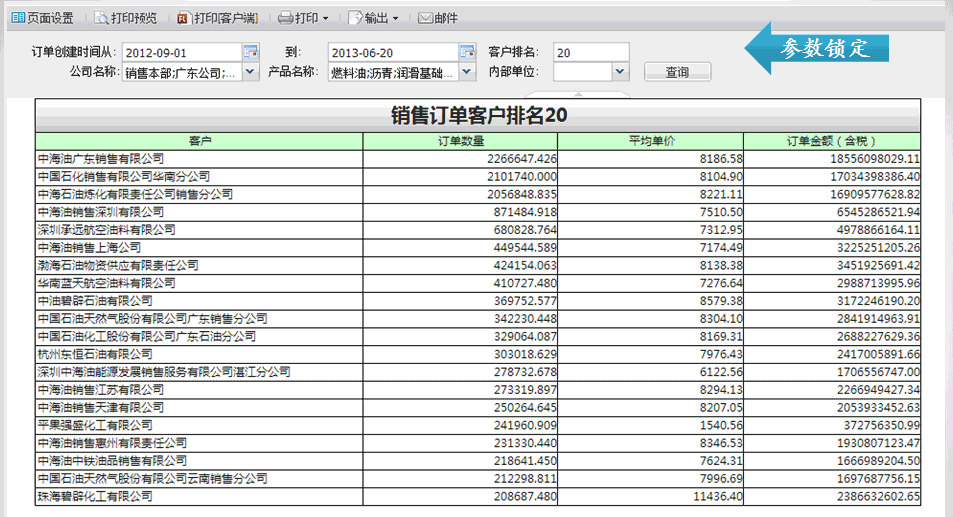The width and height of the screenshot is (953, 517).
Task: Click the 公司名称 field 销售本部;广东公司
Action: (181, 72)
